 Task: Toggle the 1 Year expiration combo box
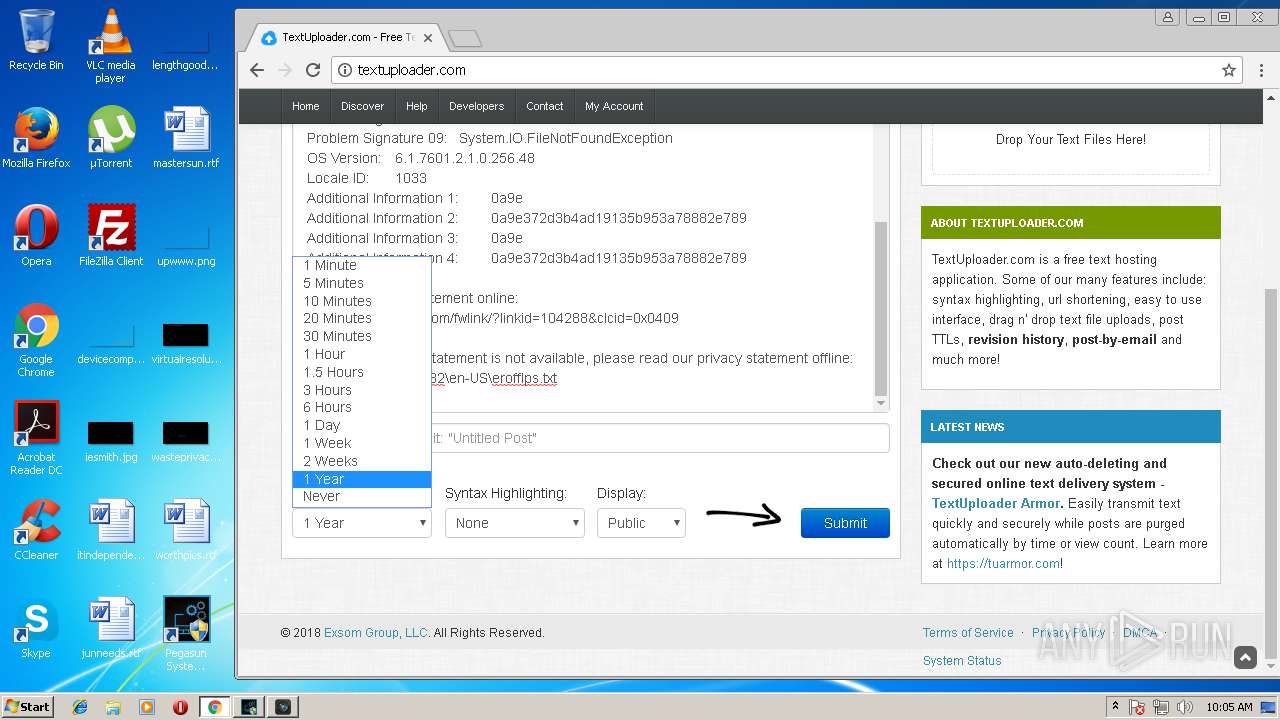(362, 523)
